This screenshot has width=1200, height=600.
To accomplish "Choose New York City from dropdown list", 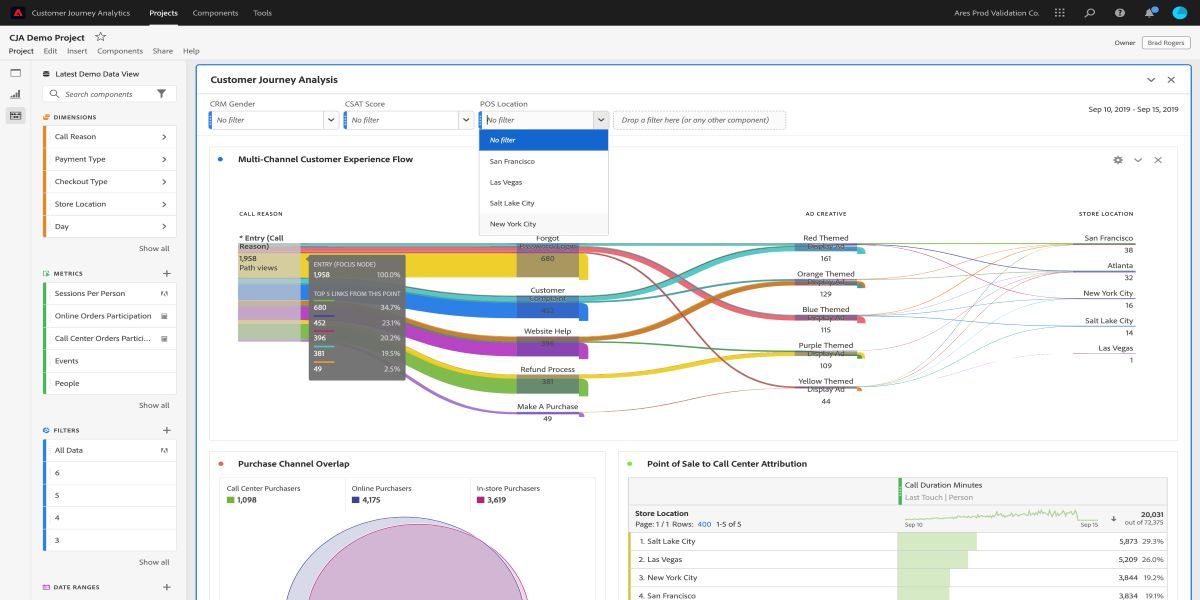I will click(544, 224).
